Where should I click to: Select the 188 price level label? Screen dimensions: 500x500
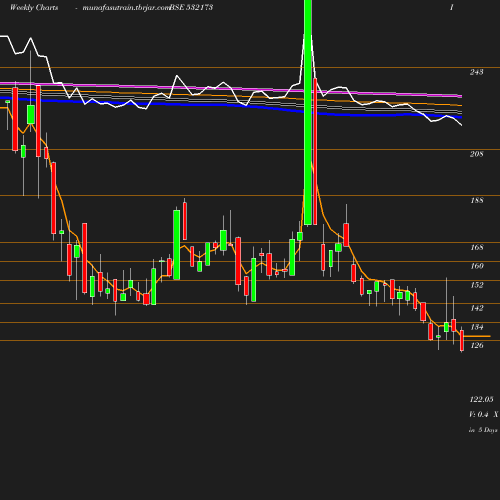[476, 200]
